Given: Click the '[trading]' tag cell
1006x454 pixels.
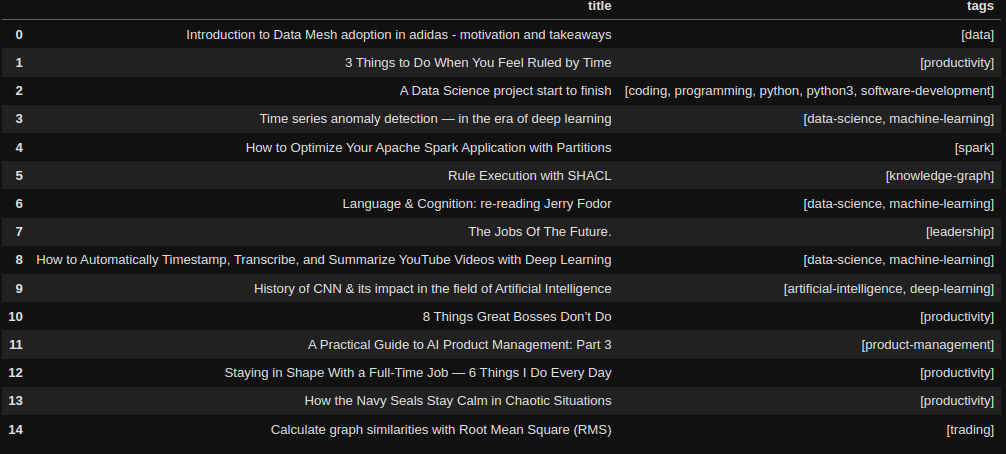Looking at the screenshot, I should coord(970,430).
